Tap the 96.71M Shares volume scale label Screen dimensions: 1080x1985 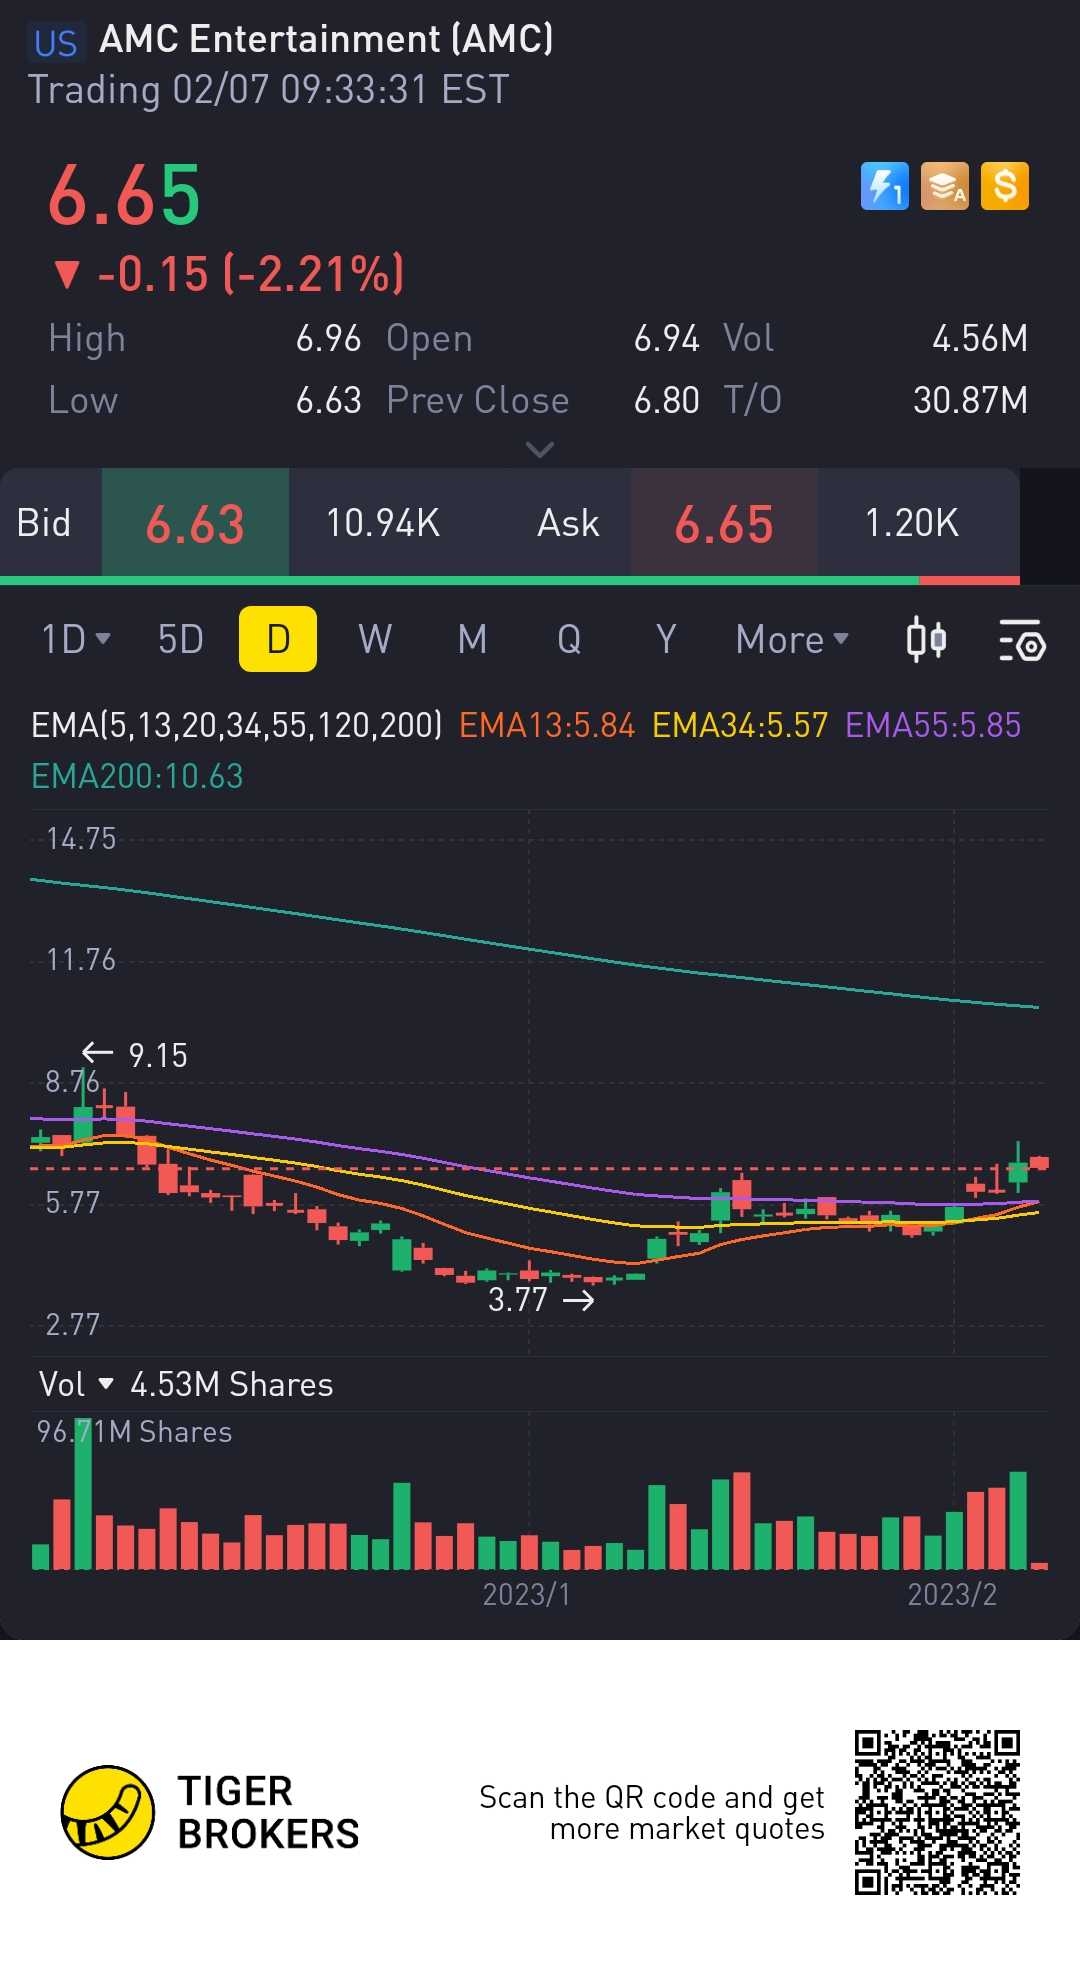(x=134, y=1431)
